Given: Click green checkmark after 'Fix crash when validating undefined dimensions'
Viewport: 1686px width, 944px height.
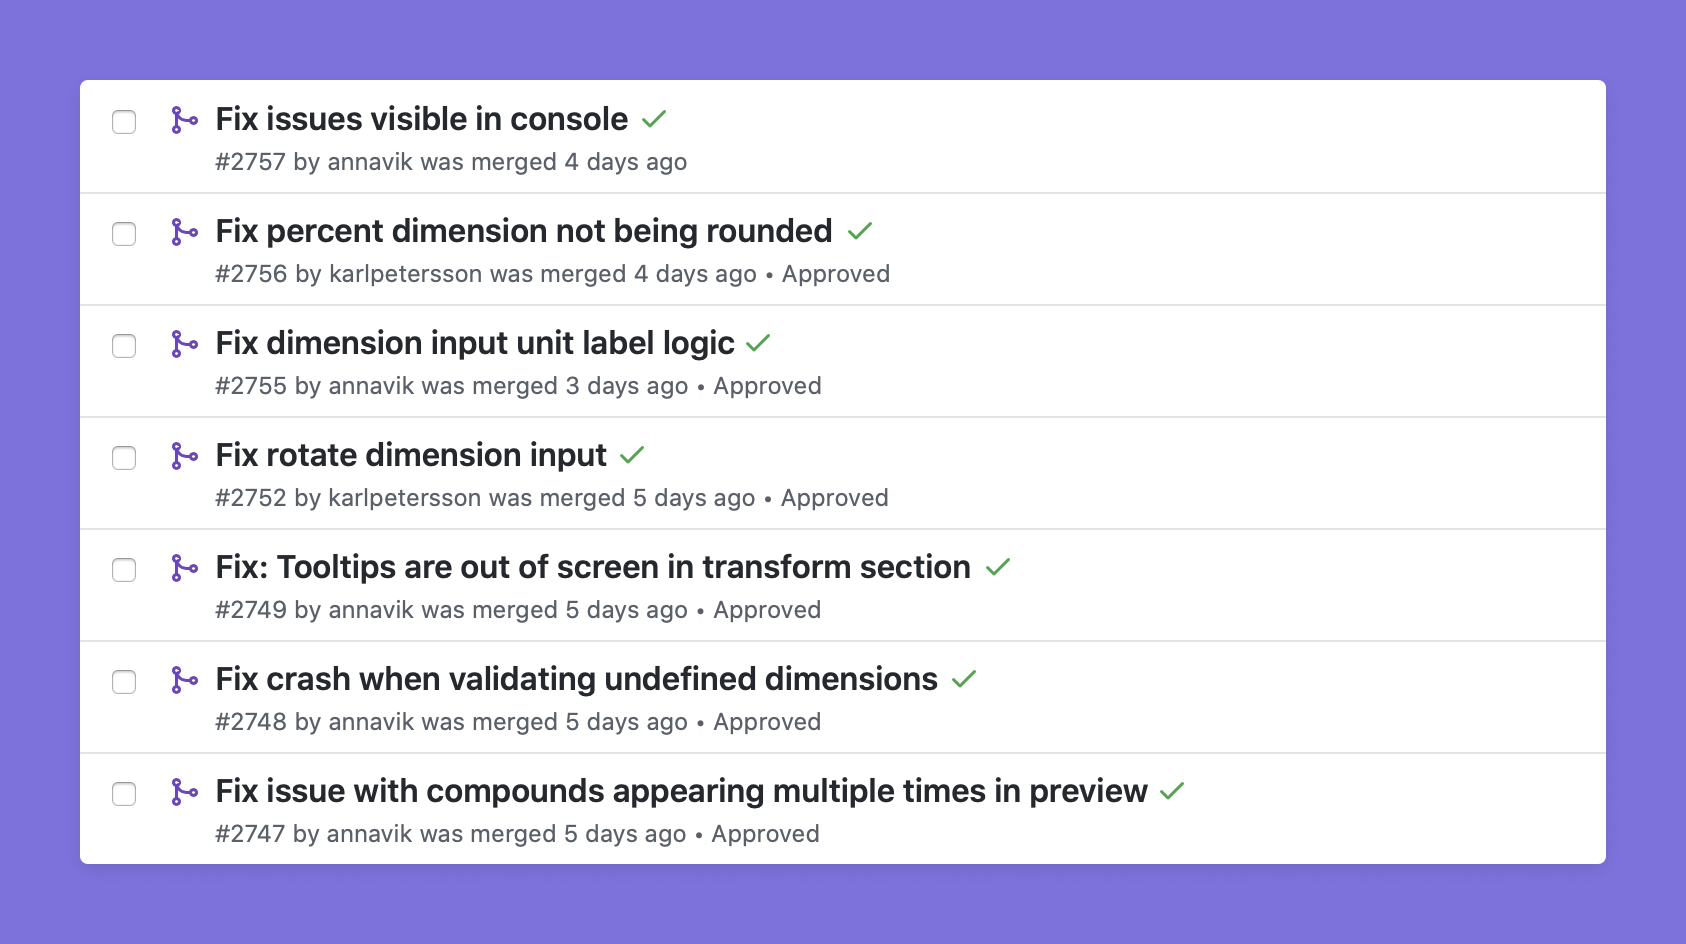Looking at the screenshot, I should click(x=964, y=679).
